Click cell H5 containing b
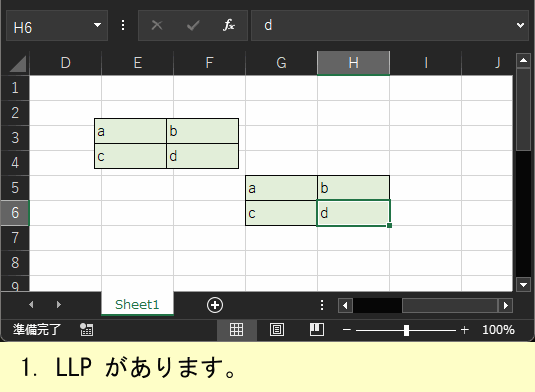 coord(353,188)
